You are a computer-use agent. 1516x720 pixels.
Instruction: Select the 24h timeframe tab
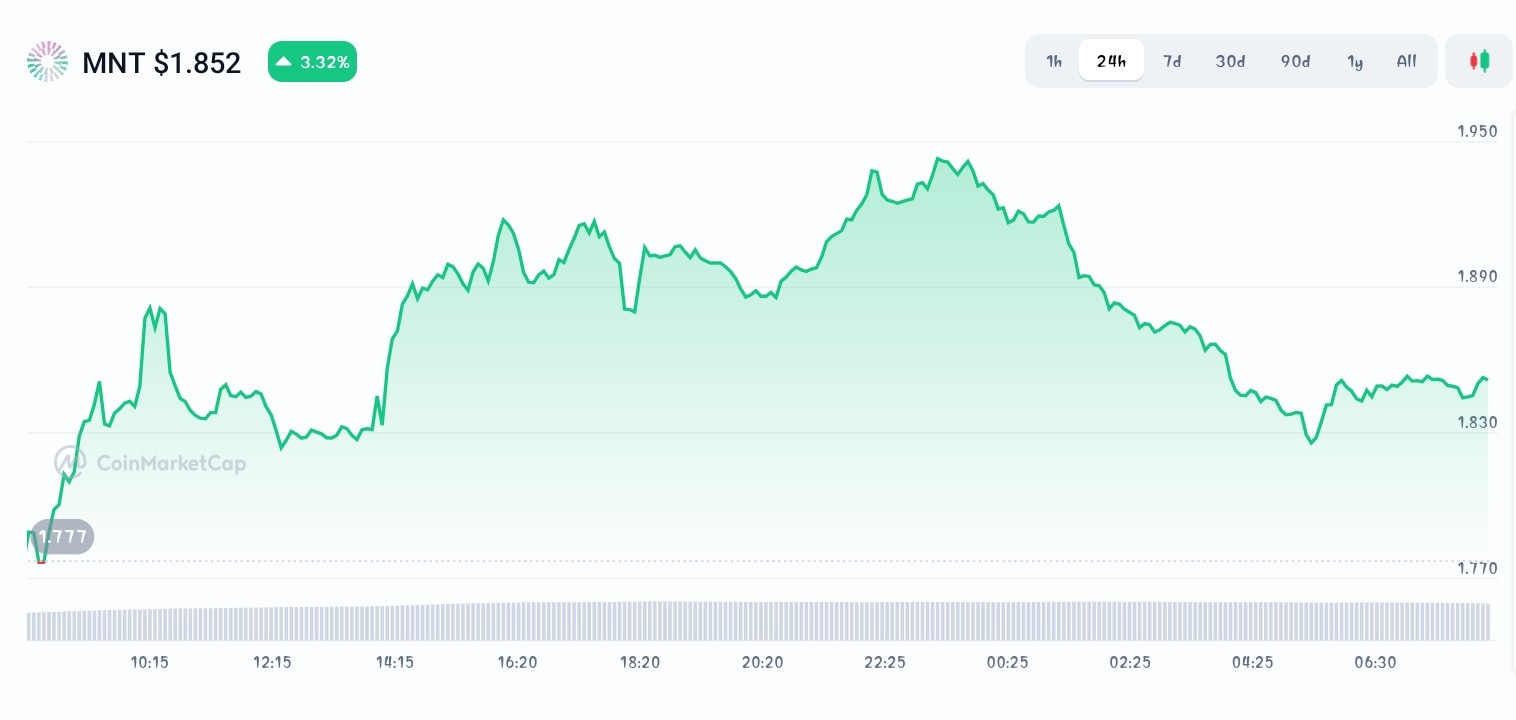coord(1111,61)
